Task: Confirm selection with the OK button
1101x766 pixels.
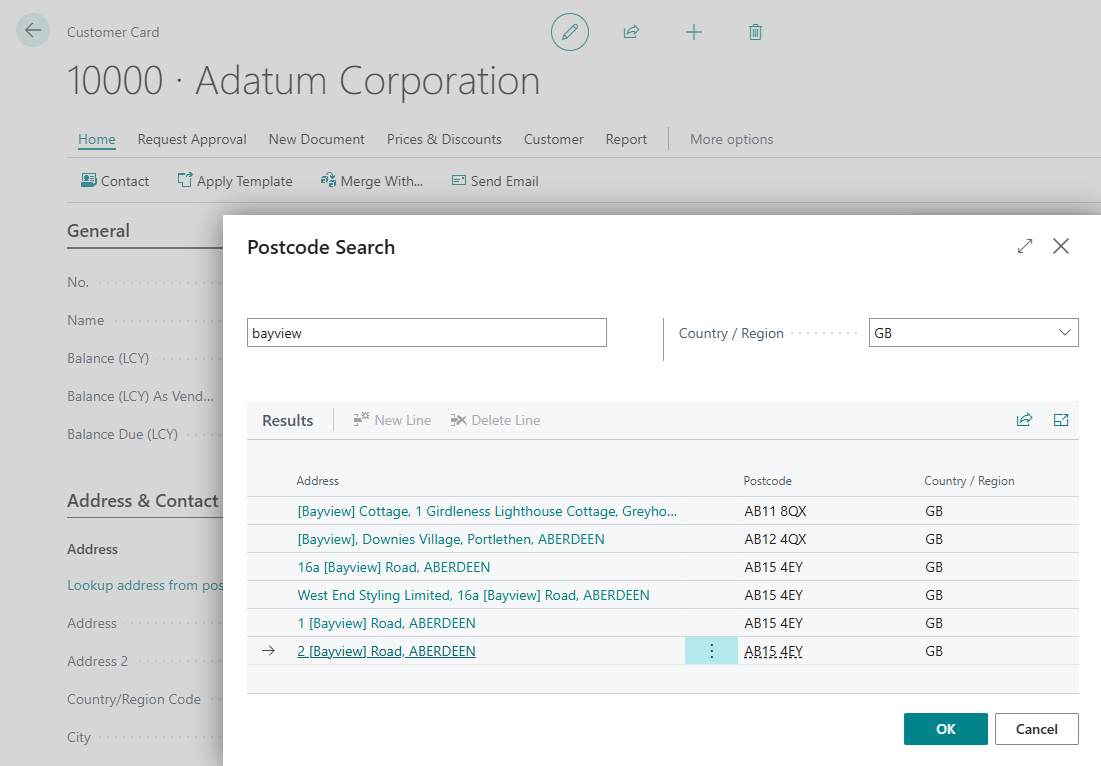Action: (945, 729)
